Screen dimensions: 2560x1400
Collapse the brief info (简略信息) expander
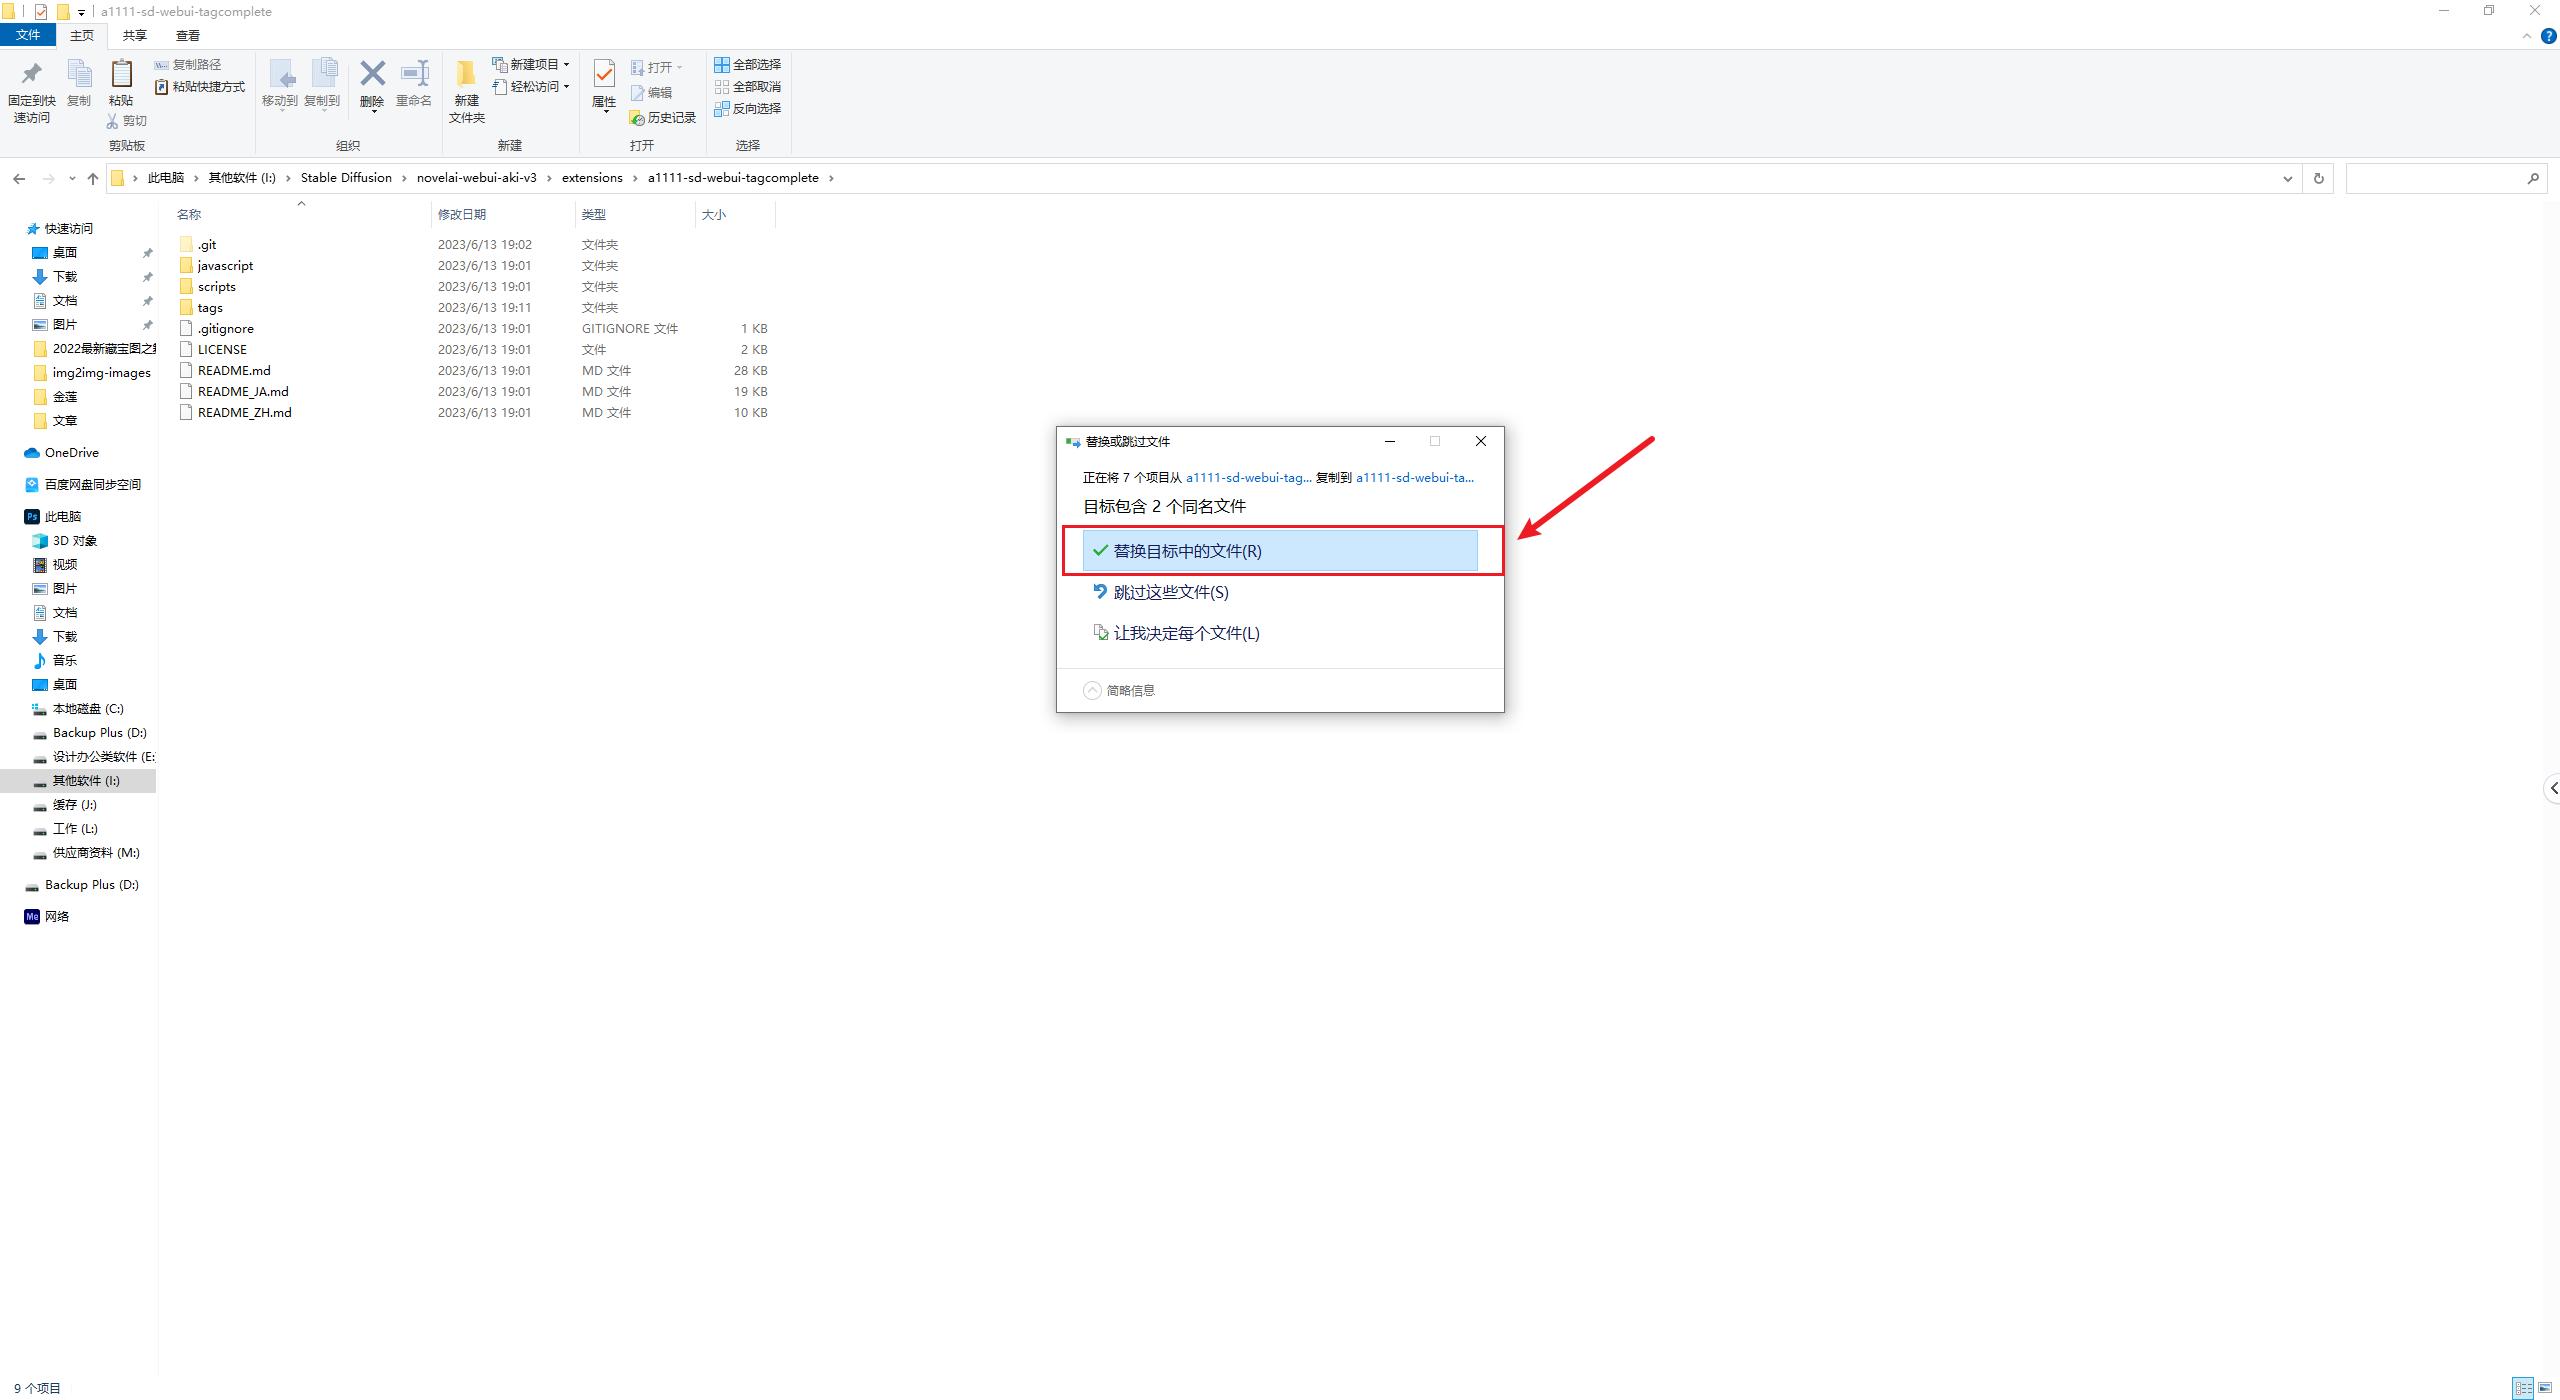1093,691
